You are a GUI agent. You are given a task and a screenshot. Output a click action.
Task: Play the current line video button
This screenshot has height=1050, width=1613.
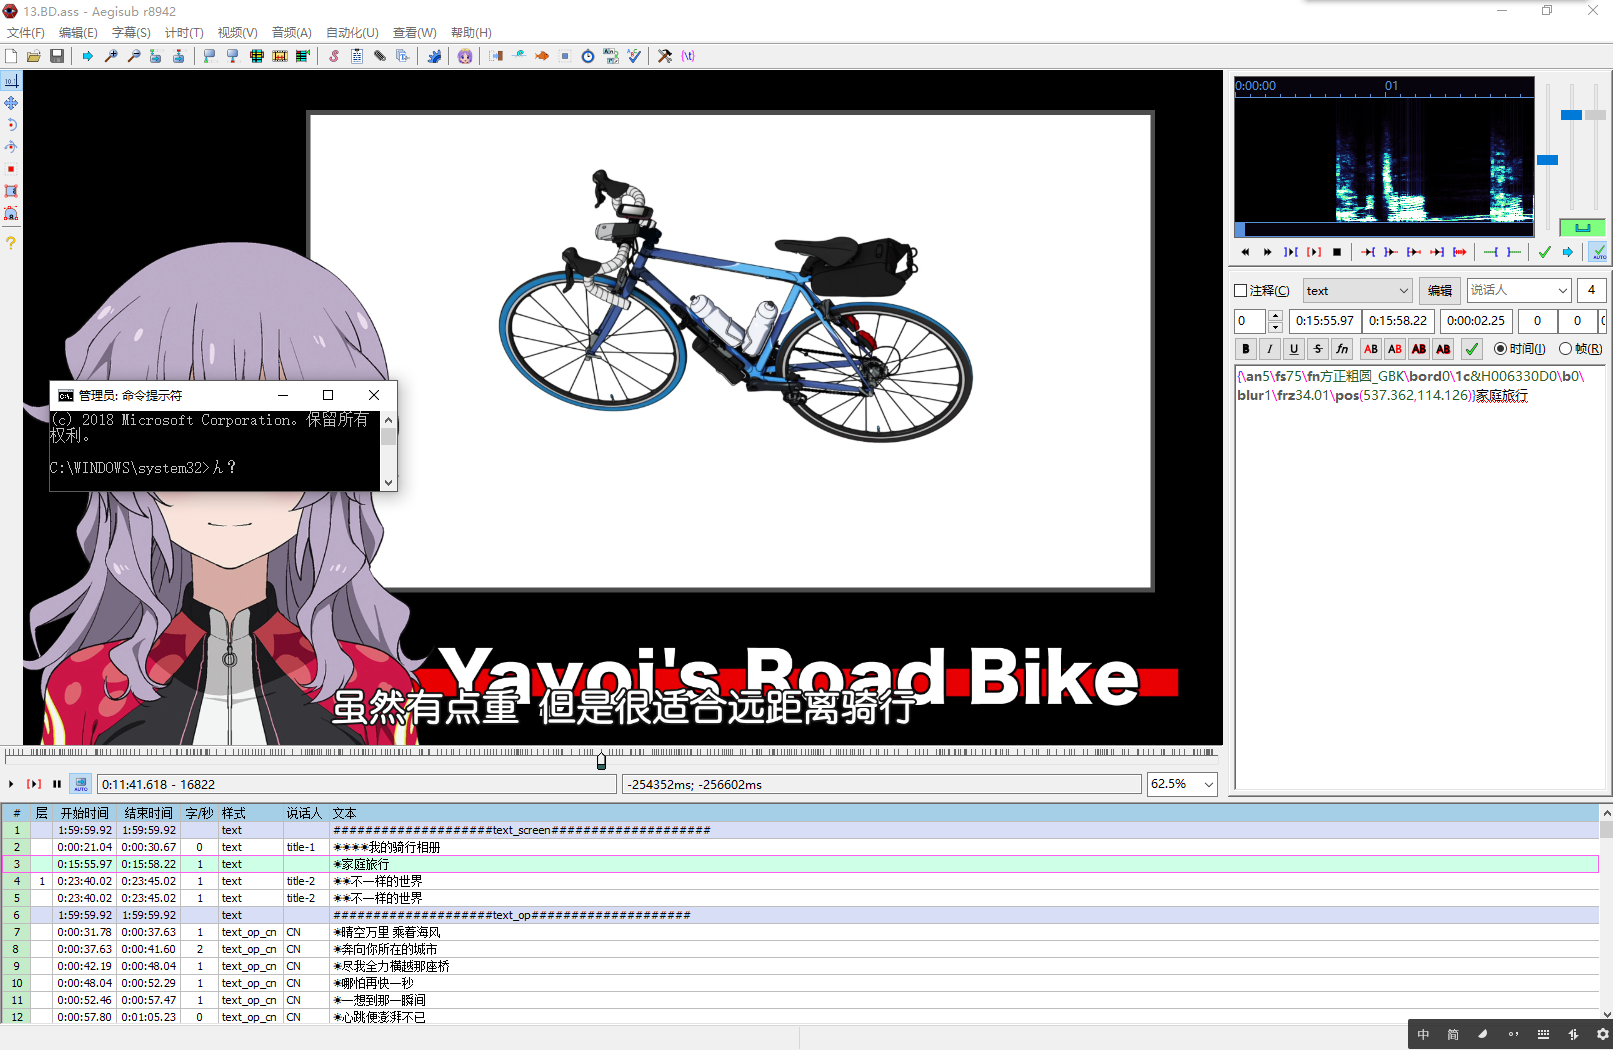coord(34,784)
